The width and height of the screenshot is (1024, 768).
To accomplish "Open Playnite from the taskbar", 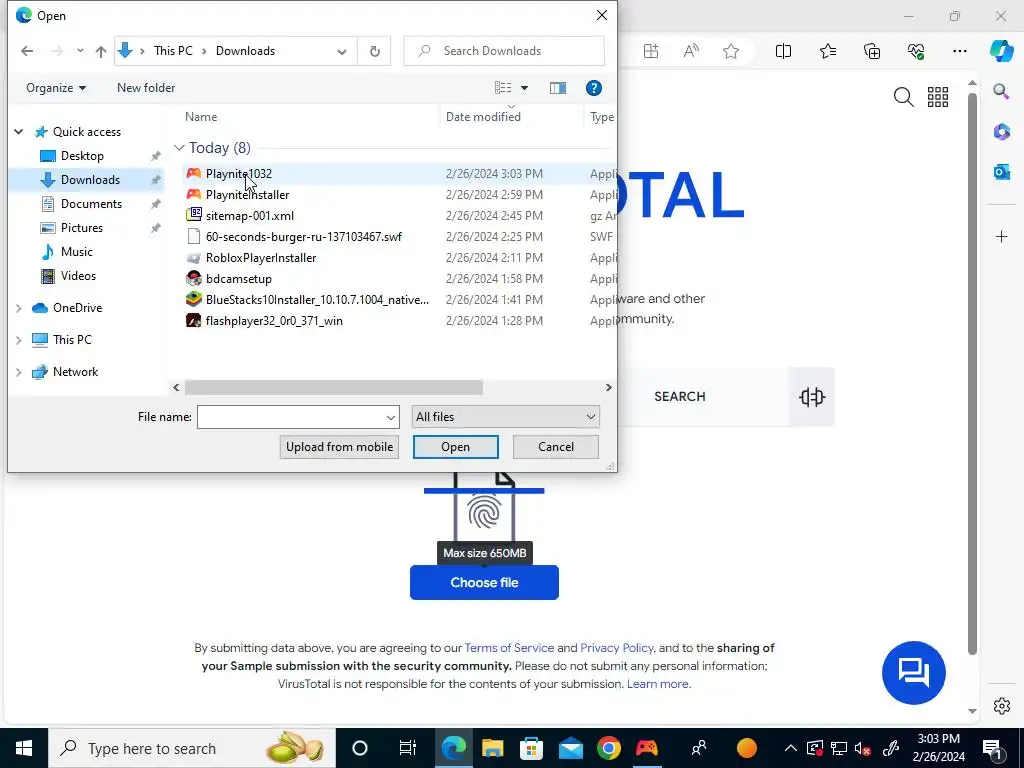I will pyautogui.click(x=647, y=748).
